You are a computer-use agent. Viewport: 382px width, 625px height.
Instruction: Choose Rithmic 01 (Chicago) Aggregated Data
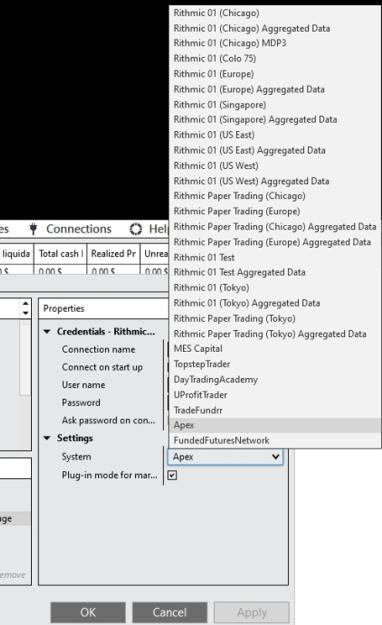(274, 29)
